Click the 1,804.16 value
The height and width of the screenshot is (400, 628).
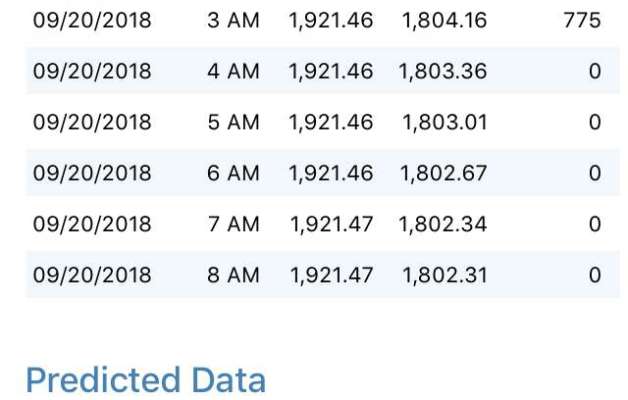(444, 20)
